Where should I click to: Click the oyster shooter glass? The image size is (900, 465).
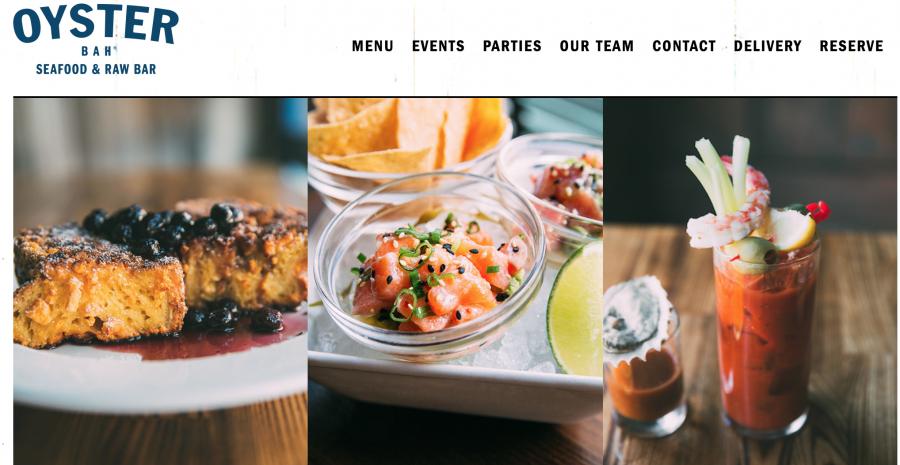644,356
